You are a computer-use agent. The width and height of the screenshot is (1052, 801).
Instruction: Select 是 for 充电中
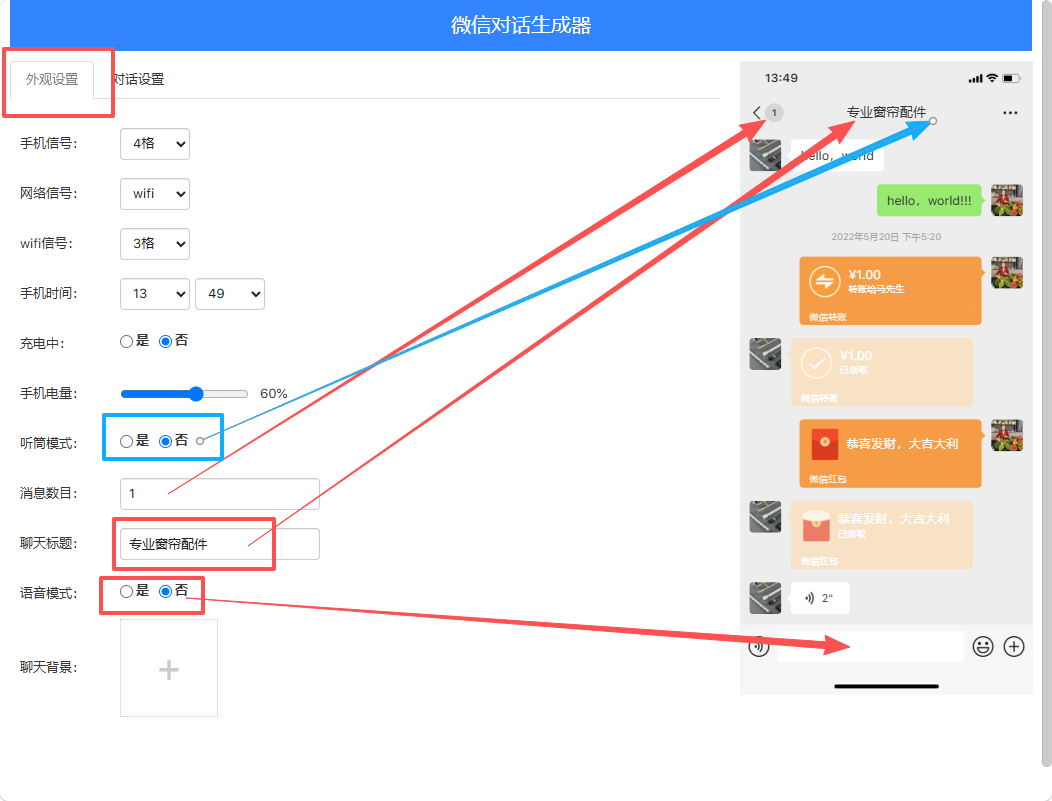[x=126, y=341]
